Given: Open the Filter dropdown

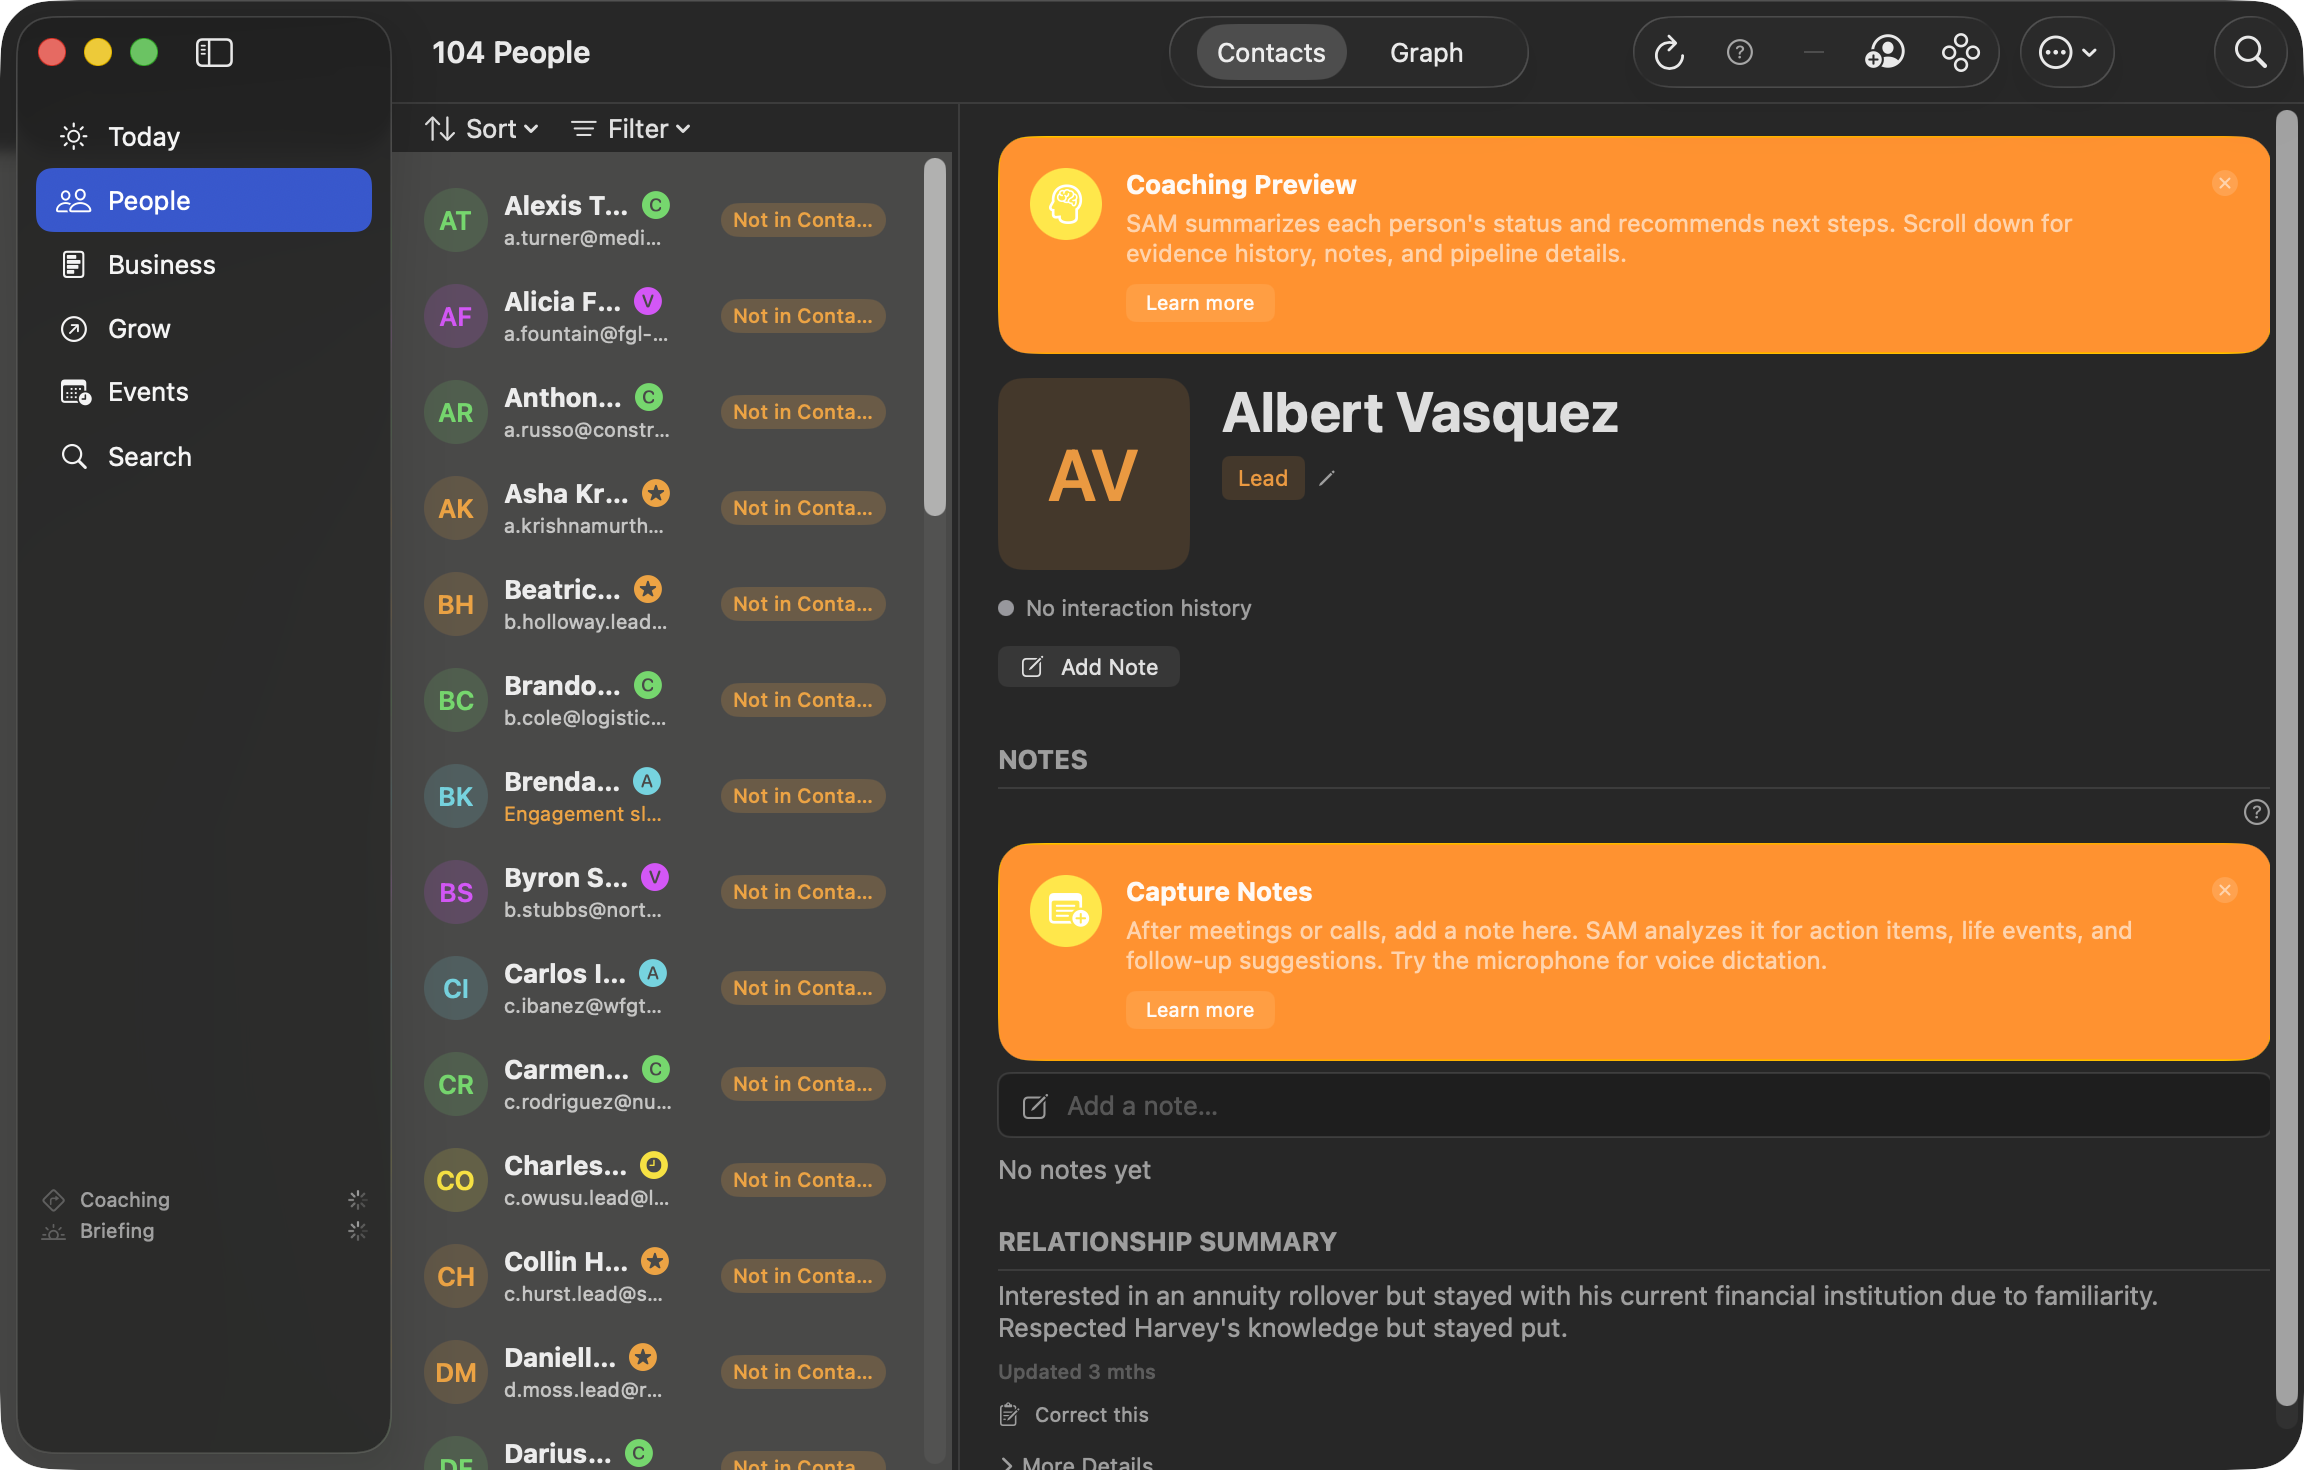Looking at the screenshot, I should coord(629,128).
